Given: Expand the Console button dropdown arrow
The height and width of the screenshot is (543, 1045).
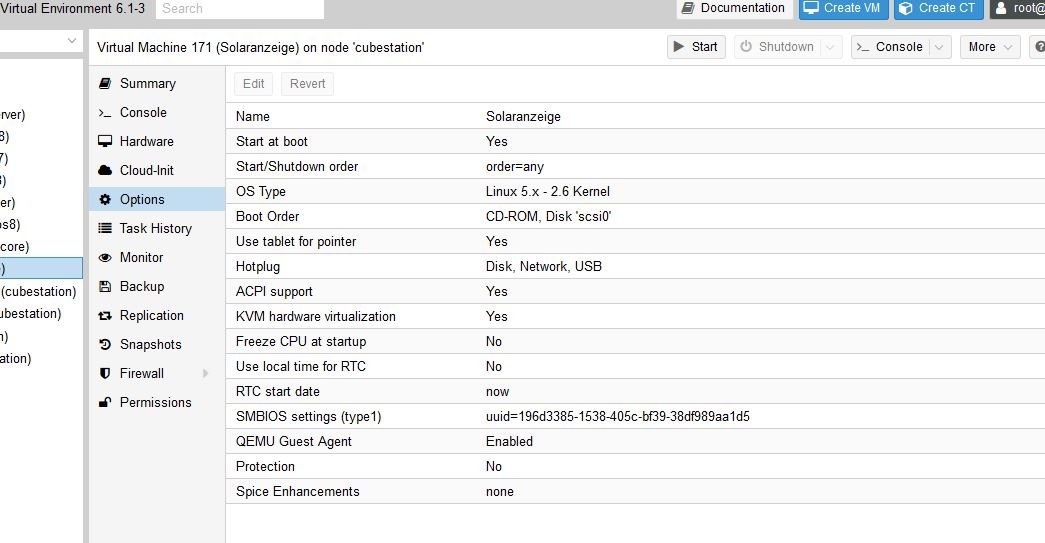Looking at the screenshot, I should pos(939,47).
